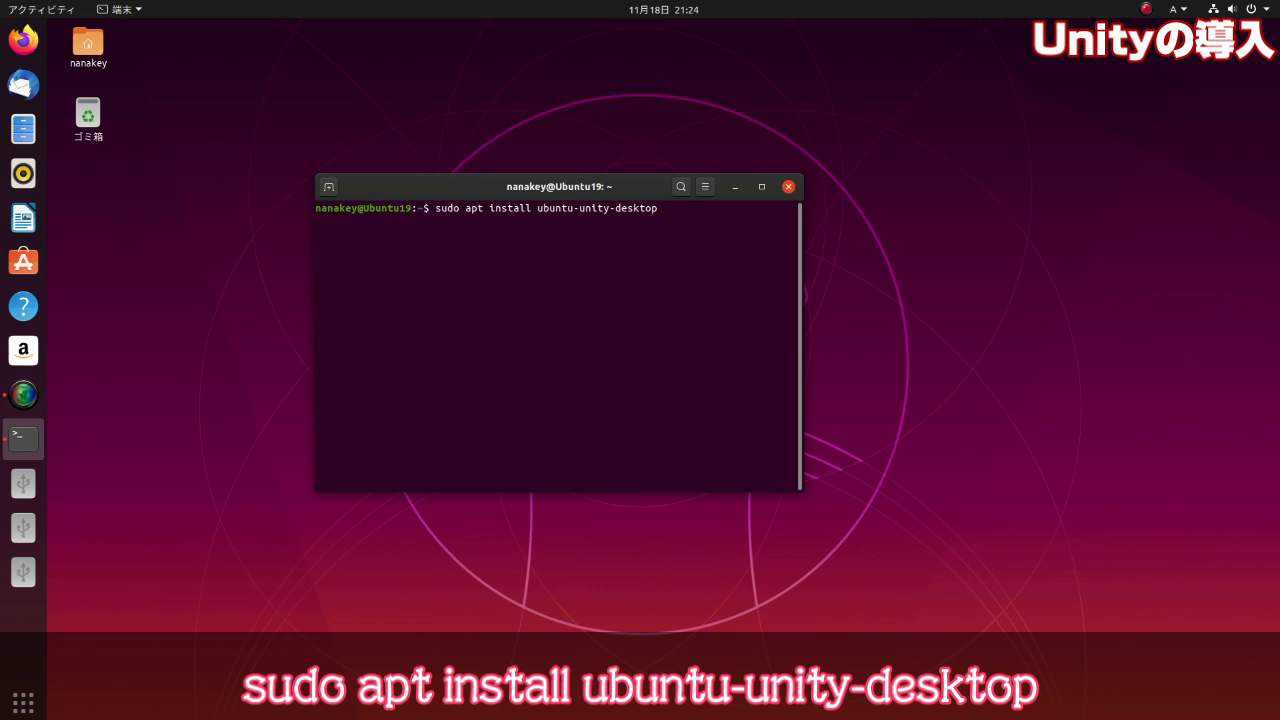The width and height of the screenshot is (1280, 720).
Task: Open a new terminal tab
Action: pyautogui.click(x=328, y=186)
